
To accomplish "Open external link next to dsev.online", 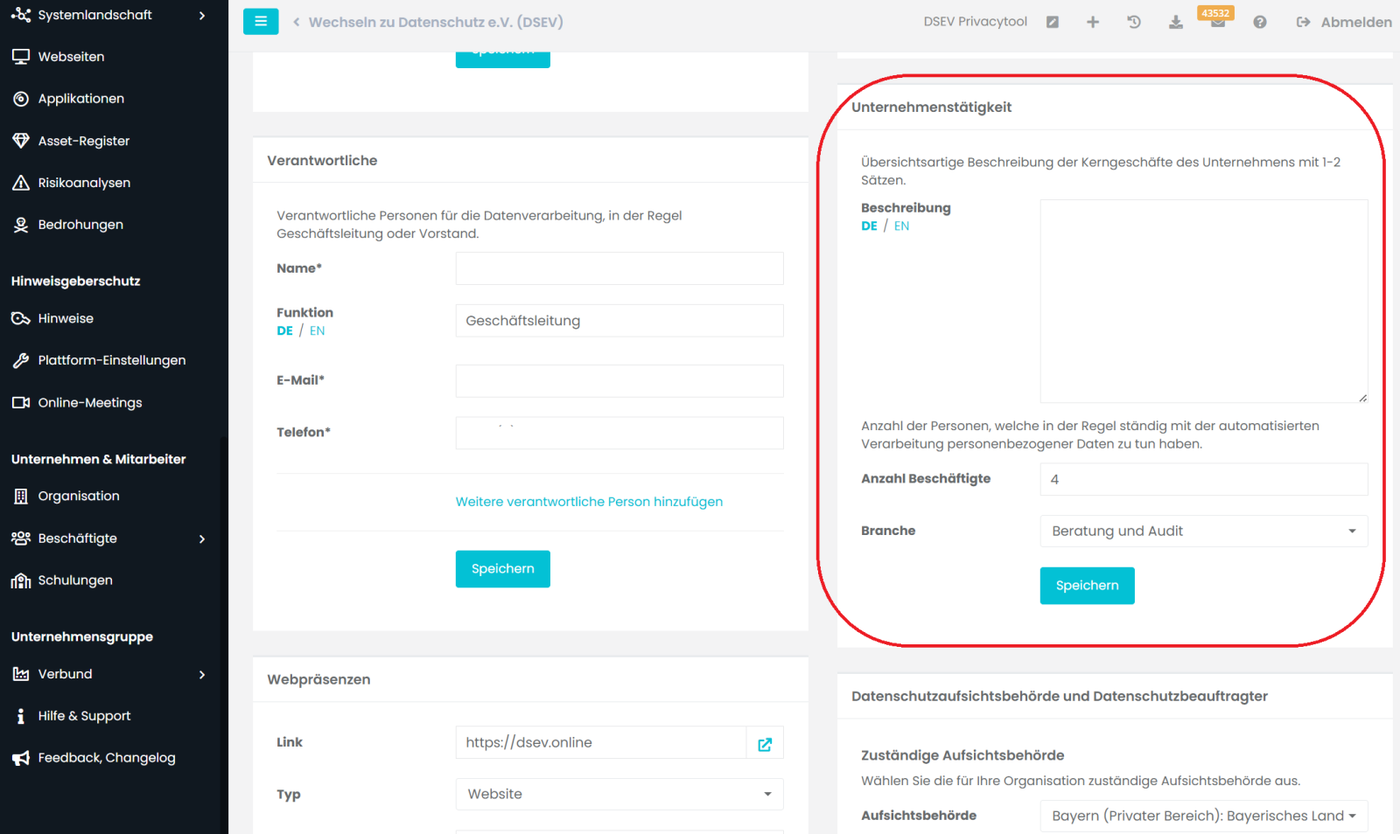I will coord(765,743).
